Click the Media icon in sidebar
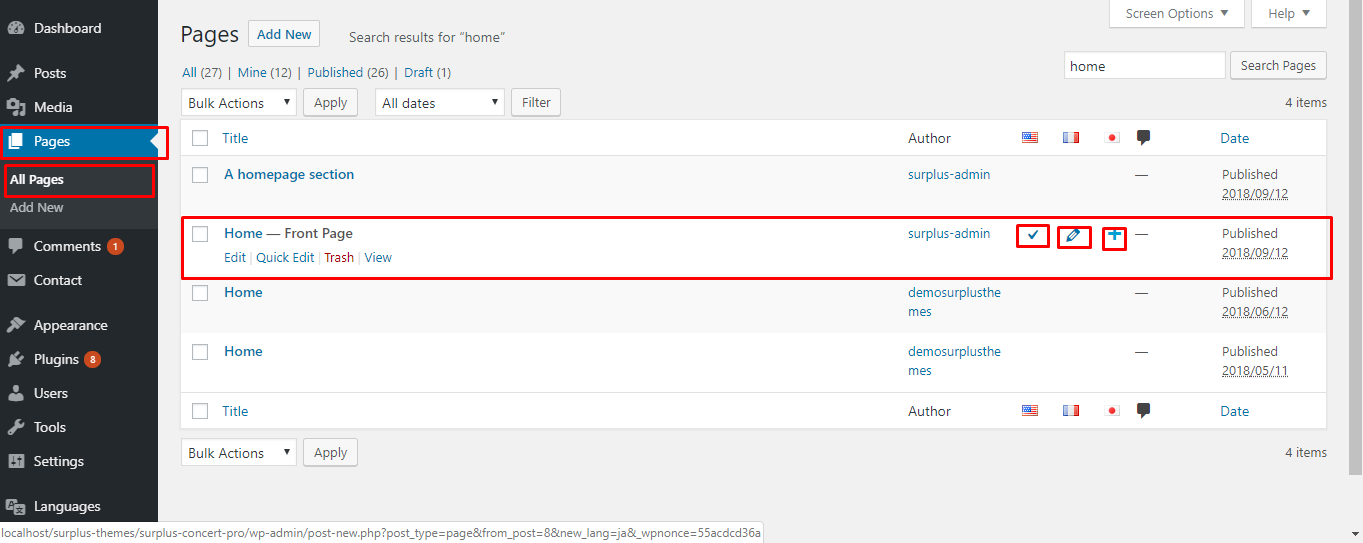 click(x=16, y=107)
